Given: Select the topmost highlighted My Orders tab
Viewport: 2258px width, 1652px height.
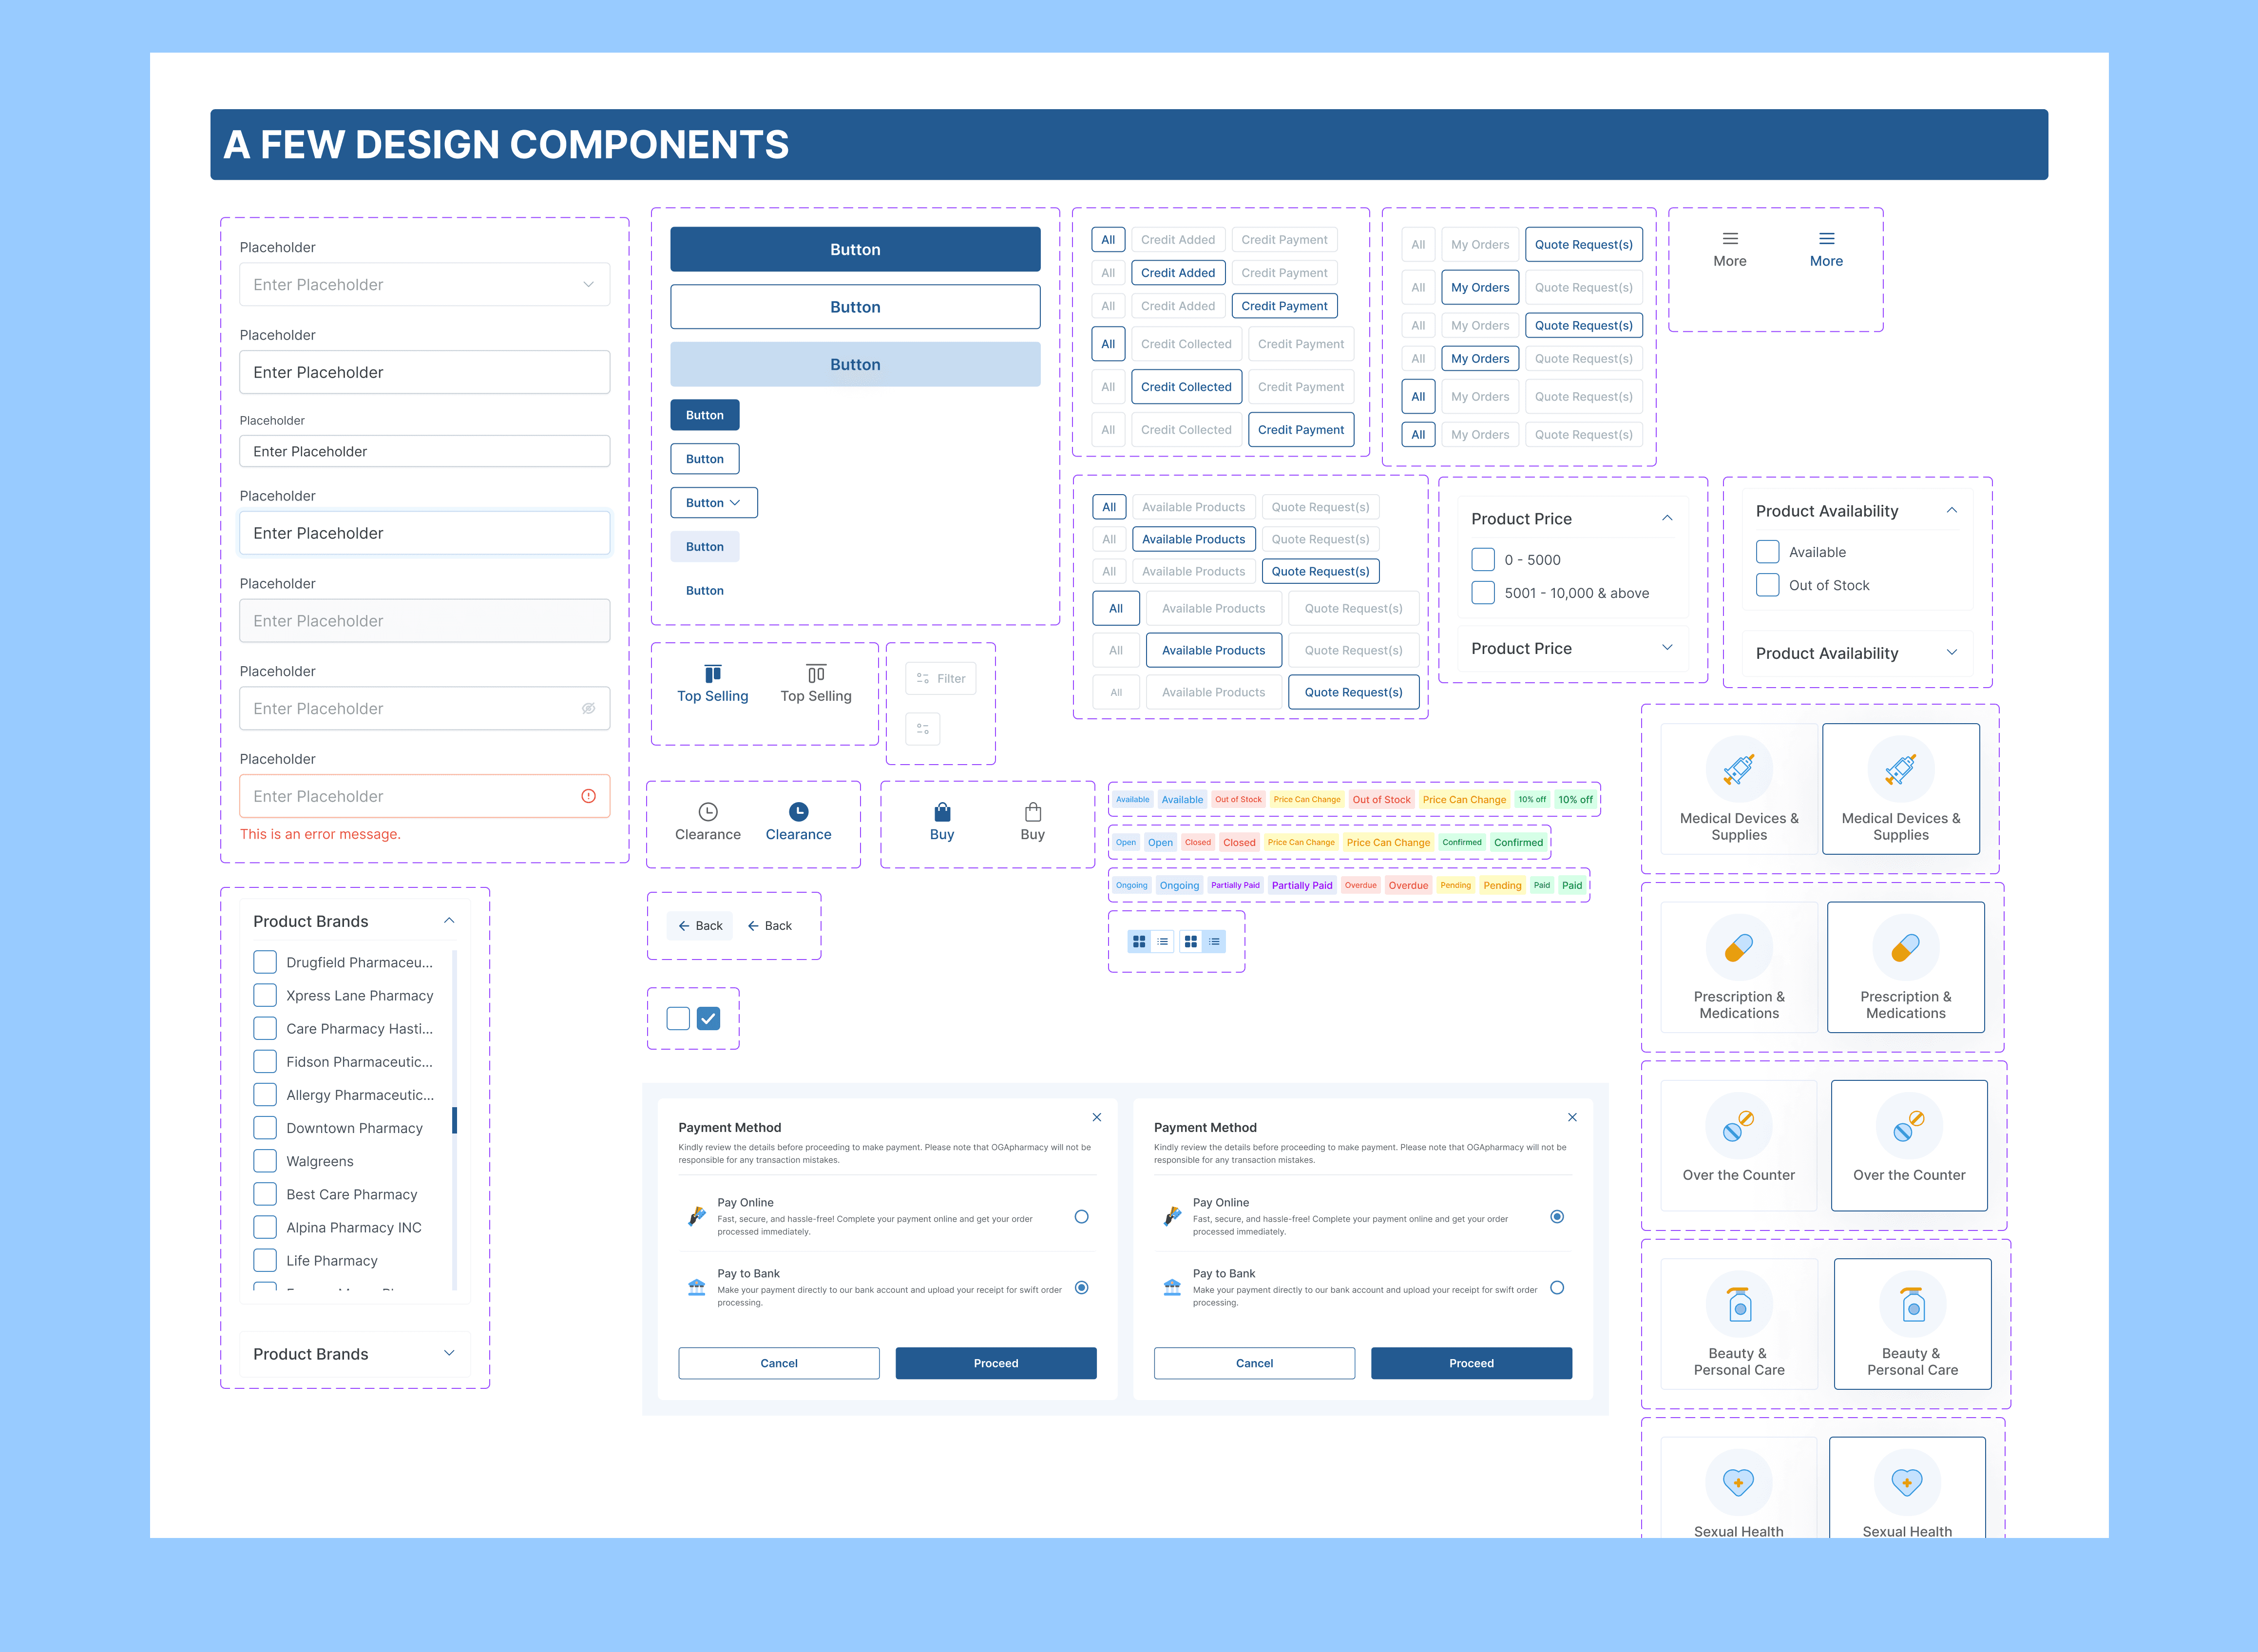Looking at the screenshot, I should coord(1480,288).
